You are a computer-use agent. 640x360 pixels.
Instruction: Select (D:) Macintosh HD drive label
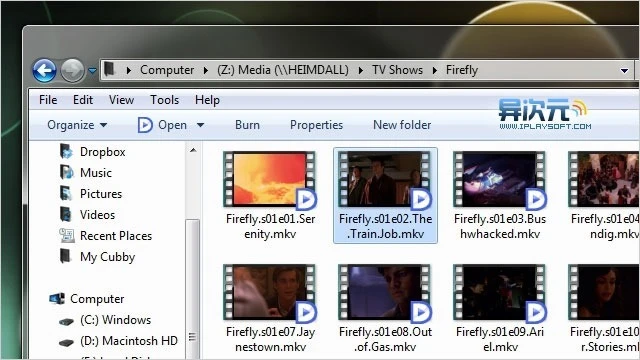tap(129, 341)
